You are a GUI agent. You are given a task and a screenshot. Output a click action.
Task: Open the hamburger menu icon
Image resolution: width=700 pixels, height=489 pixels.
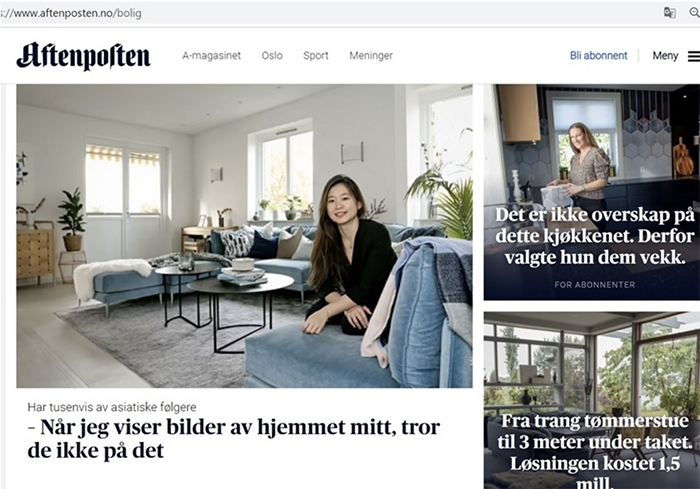[x=694, y=56]
